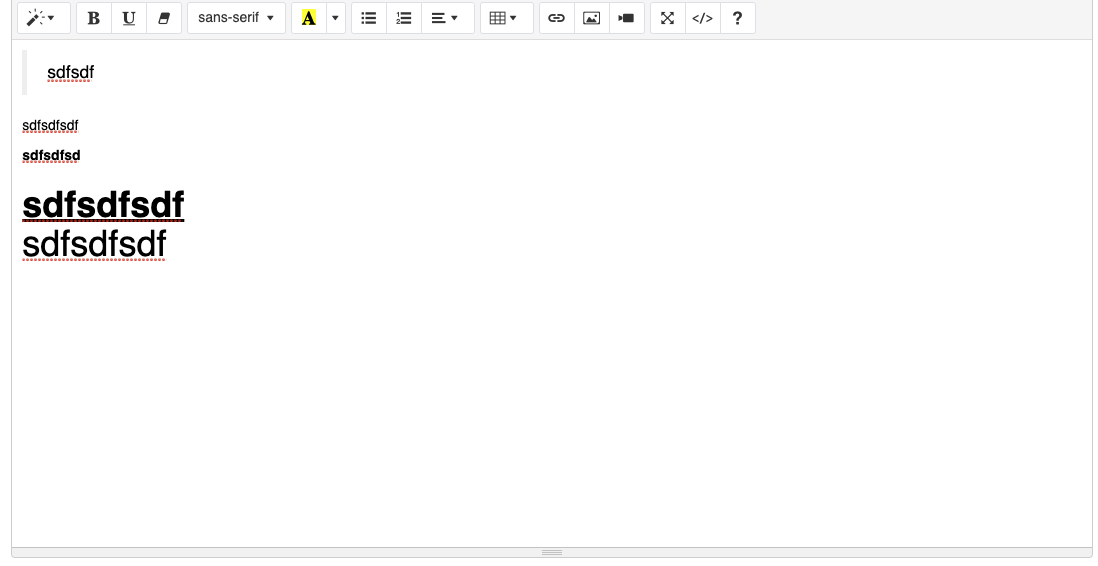Open the table insert dropdown
Screen dimensions: 1098x566
(506, 18)
